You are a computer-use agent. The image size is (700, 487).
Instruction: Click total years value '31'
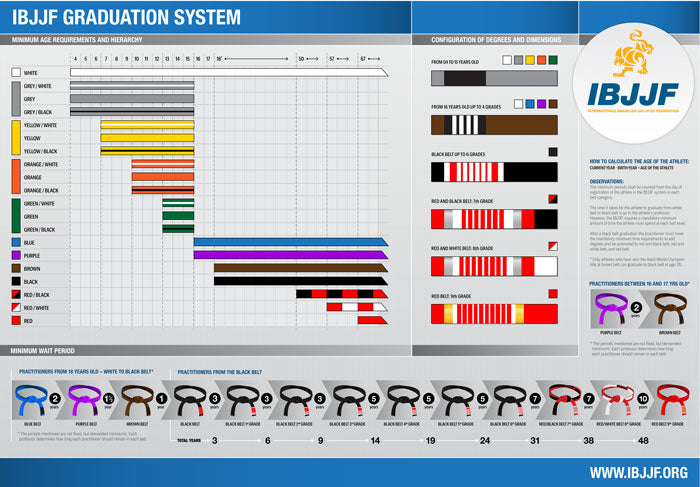(535, 441)
